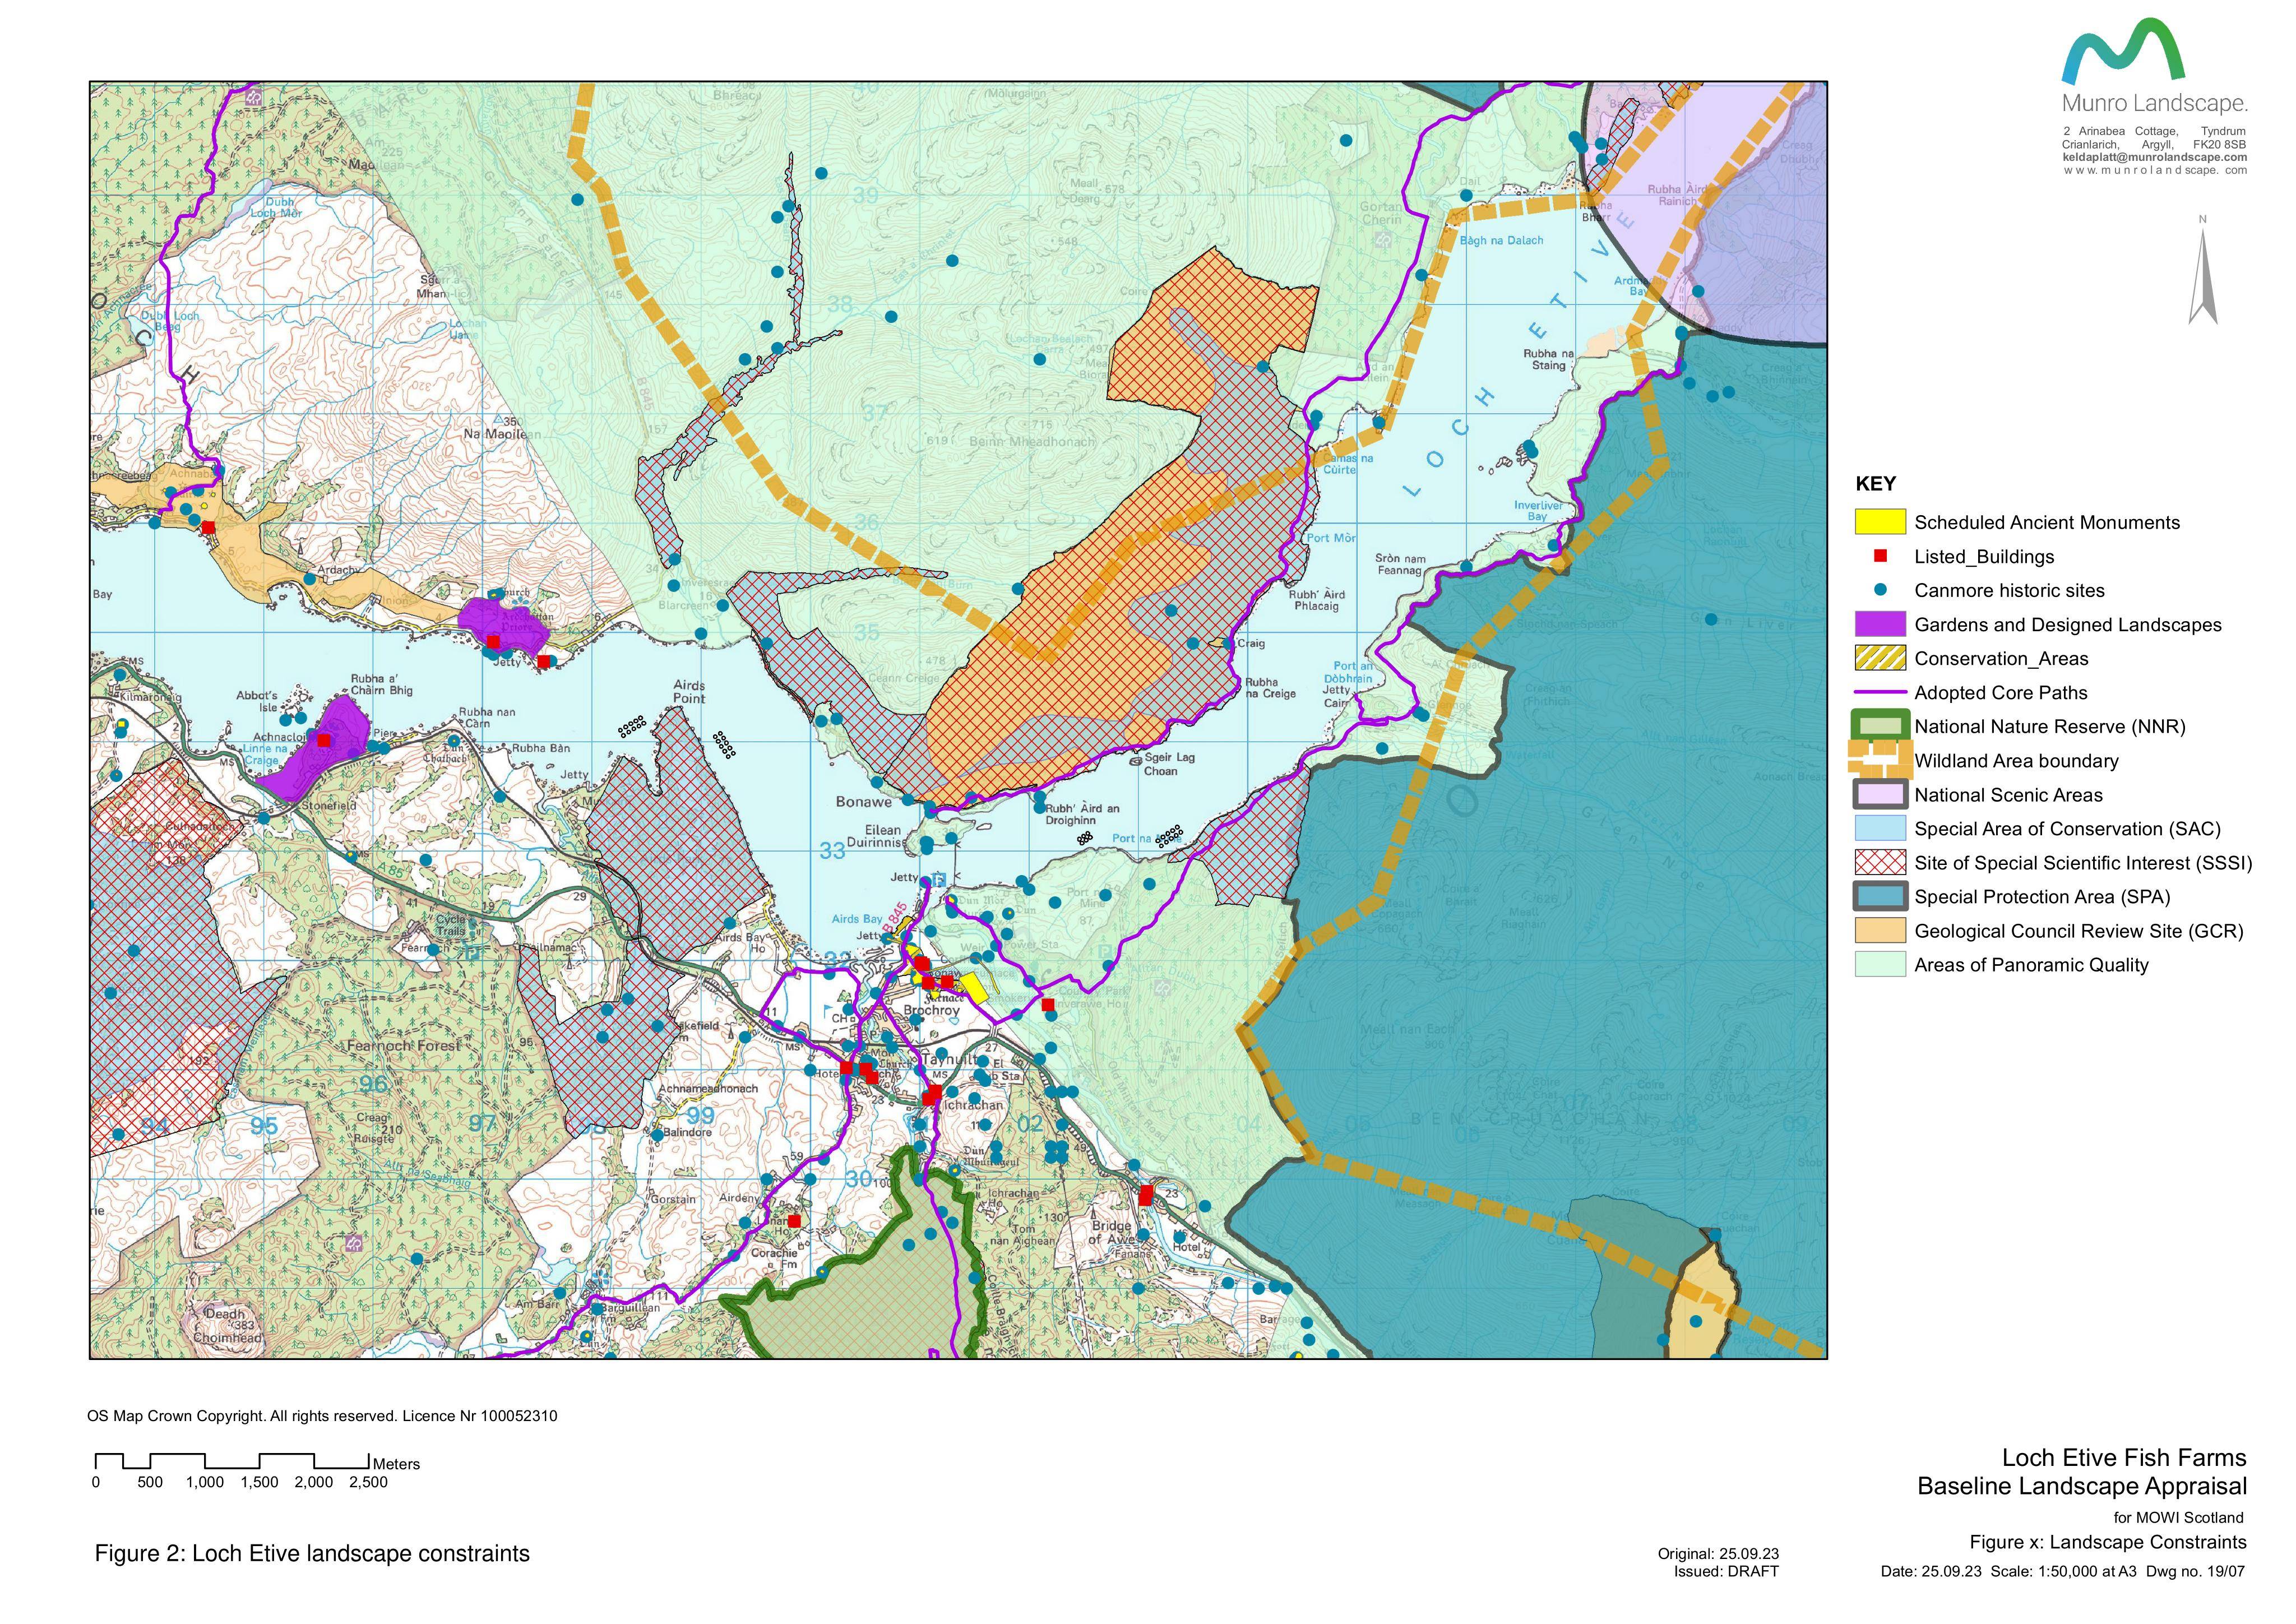Click the www.munrolandscape.com website address
The width and height of the screenshot is (2296, 1624).
tap(2154, 170)
